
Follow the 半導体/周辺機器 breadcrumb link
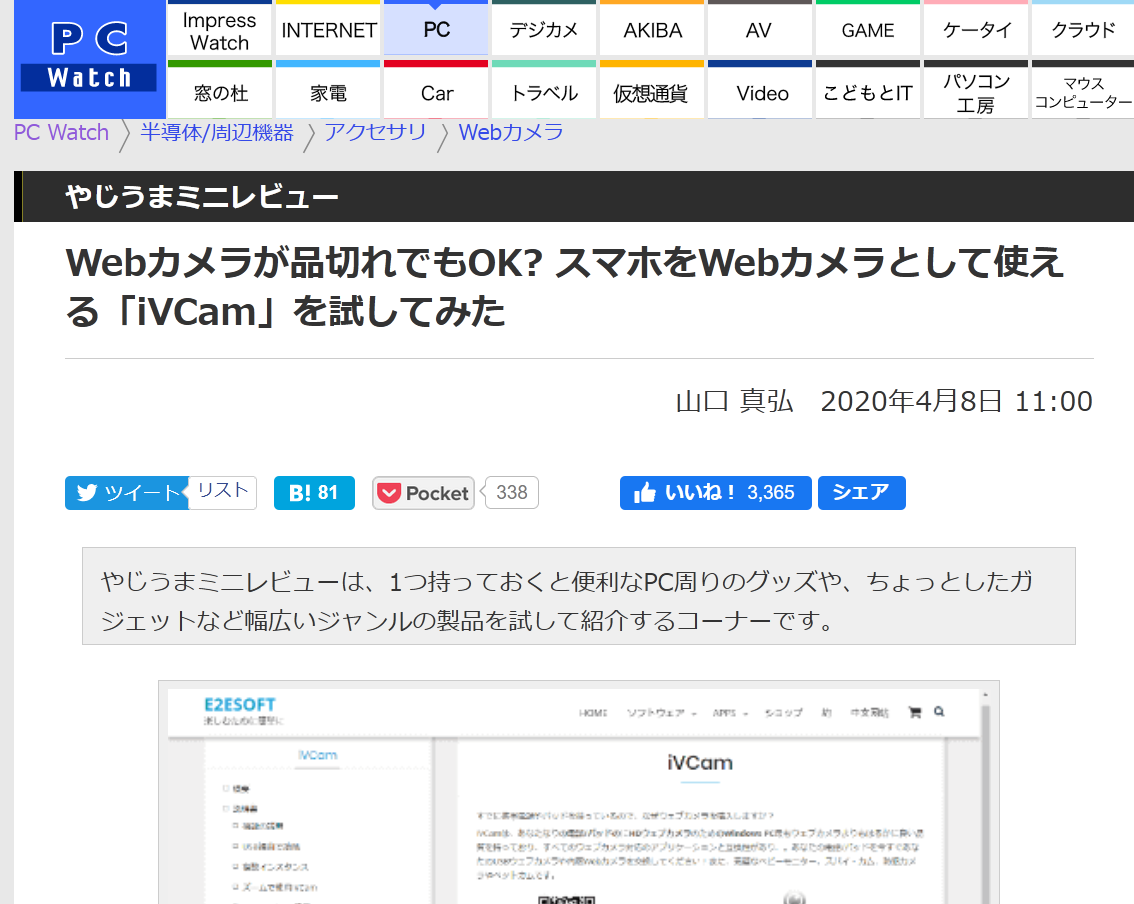click(217, 133)
